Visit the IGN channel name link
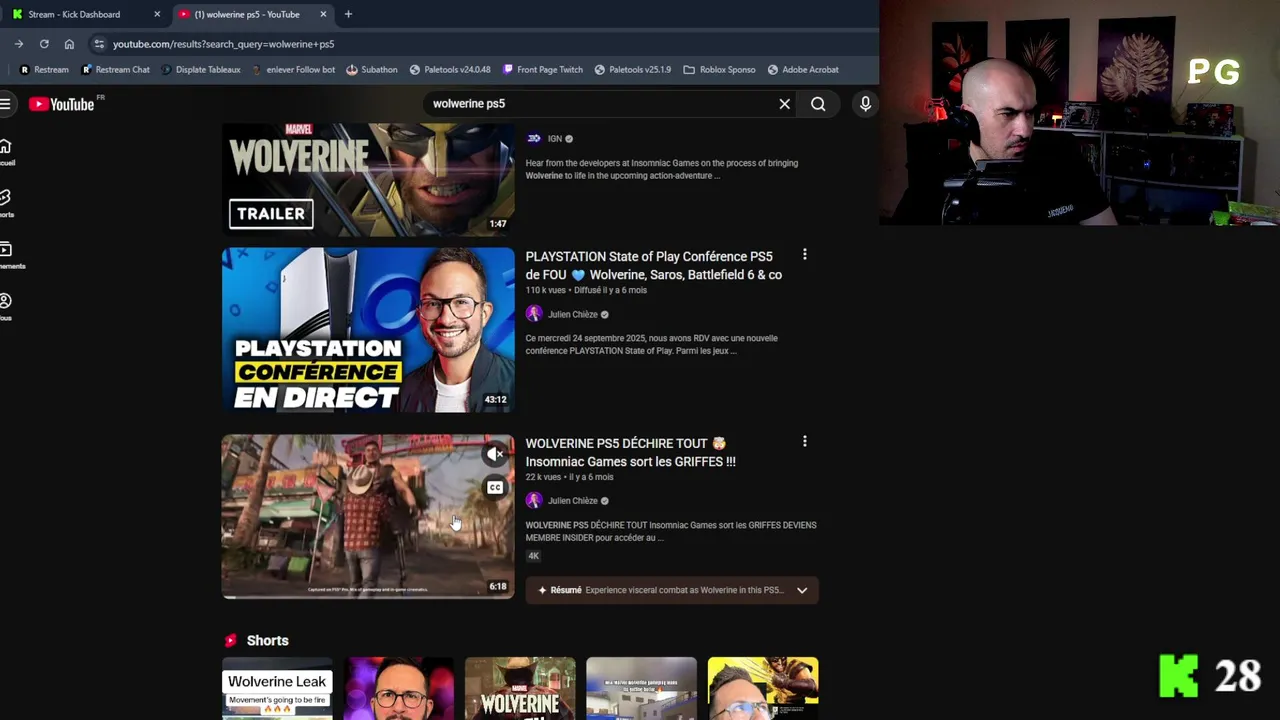 555,139
